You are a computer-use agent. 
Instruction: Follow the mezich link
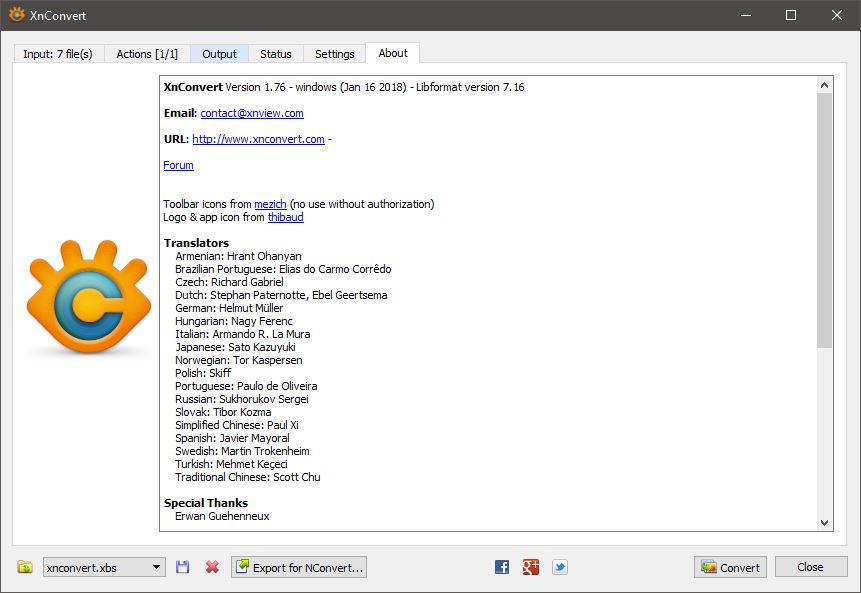pos(270,204)
